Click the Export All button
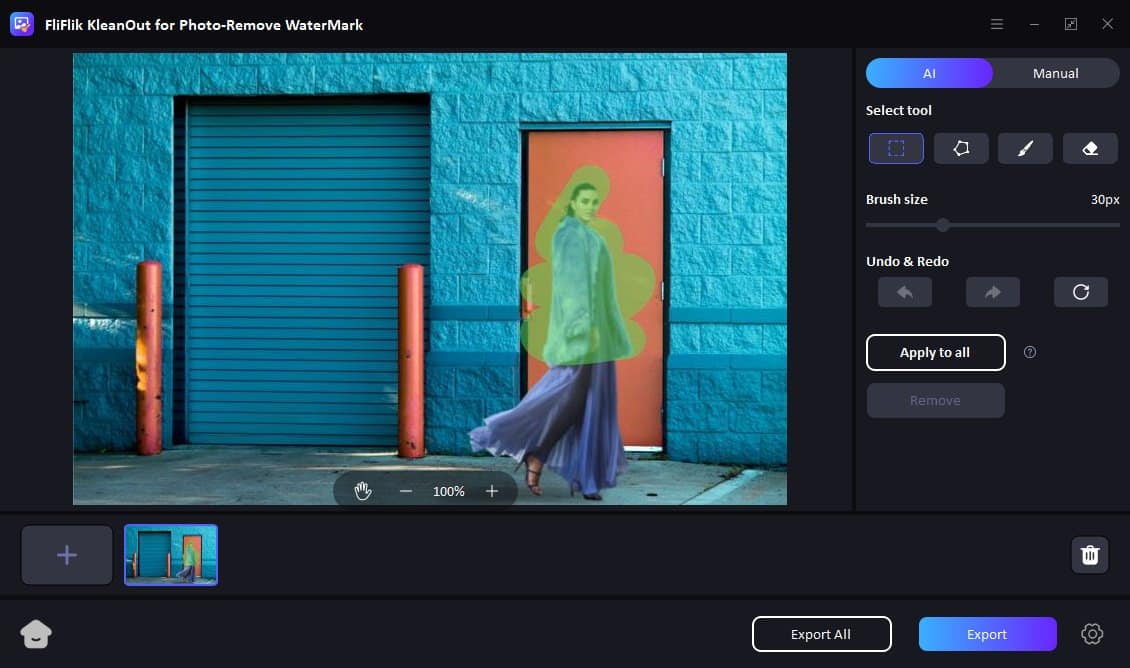This screenshot has height=668, width=1130. [x=821, y=634]
